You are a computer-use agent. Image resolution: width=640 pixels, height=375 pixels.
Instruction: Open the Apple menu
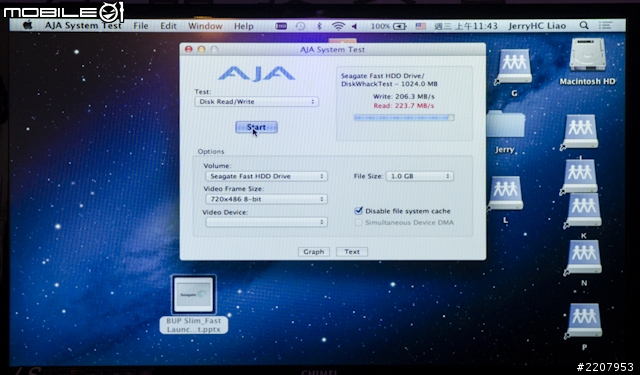(x=27, y=25)
